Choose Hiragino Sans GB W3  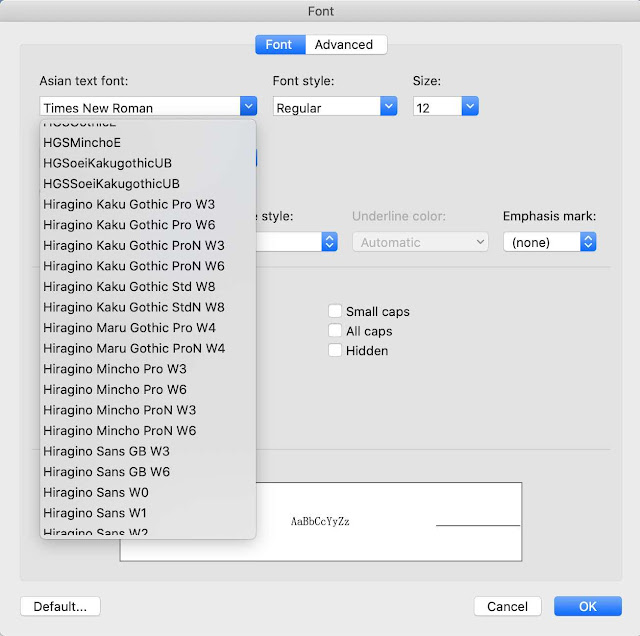pos(148,451)
